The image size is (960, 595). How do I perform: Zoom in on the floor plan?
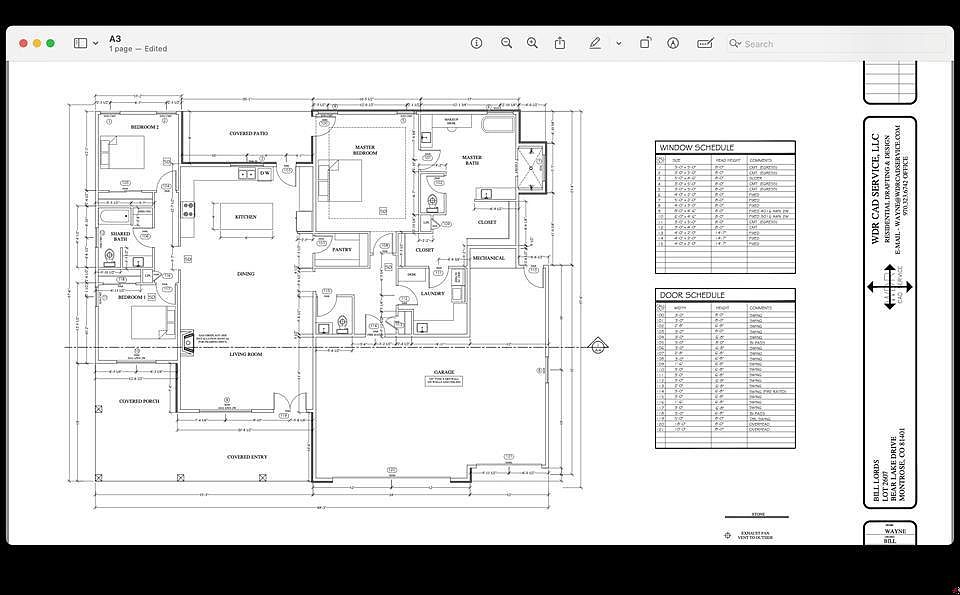click(x=532, y=43)
